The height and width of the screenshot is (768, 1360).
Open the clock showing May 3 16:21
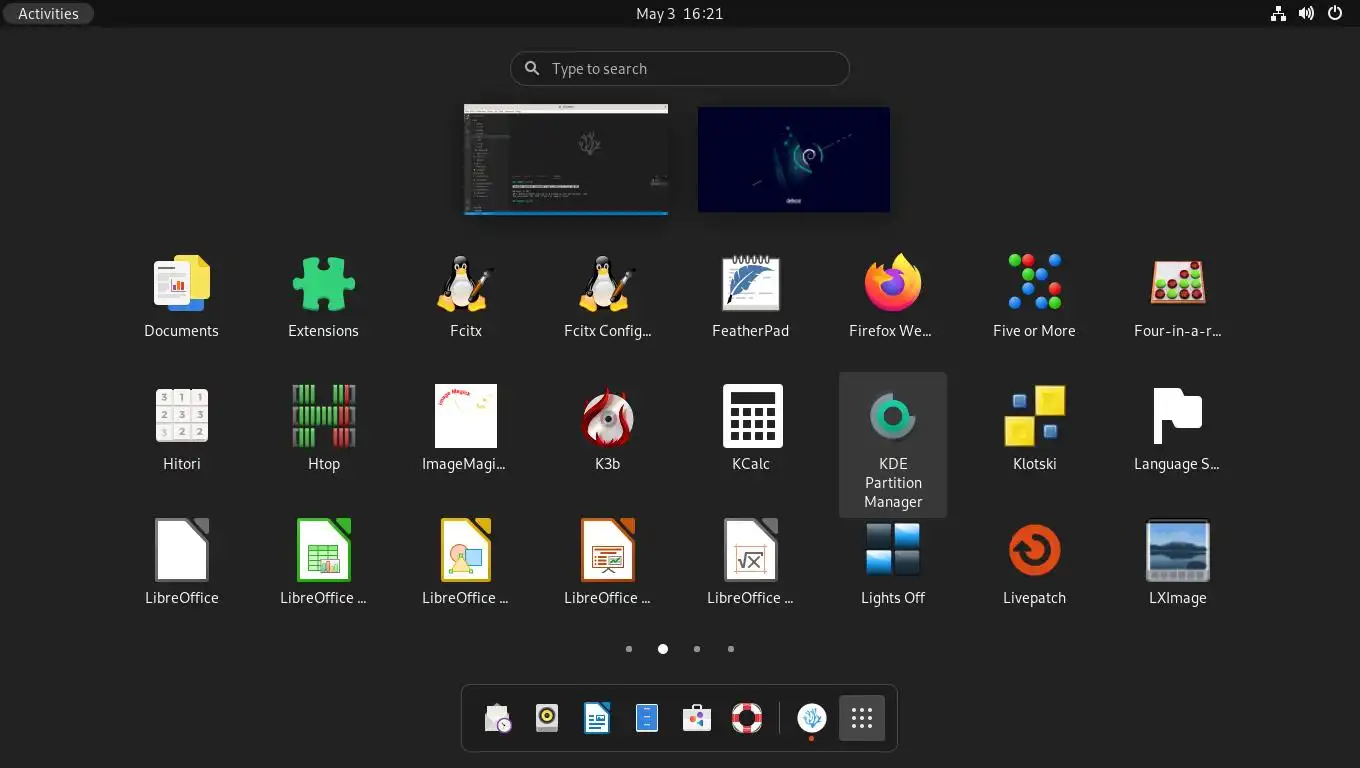click(680, 14)
